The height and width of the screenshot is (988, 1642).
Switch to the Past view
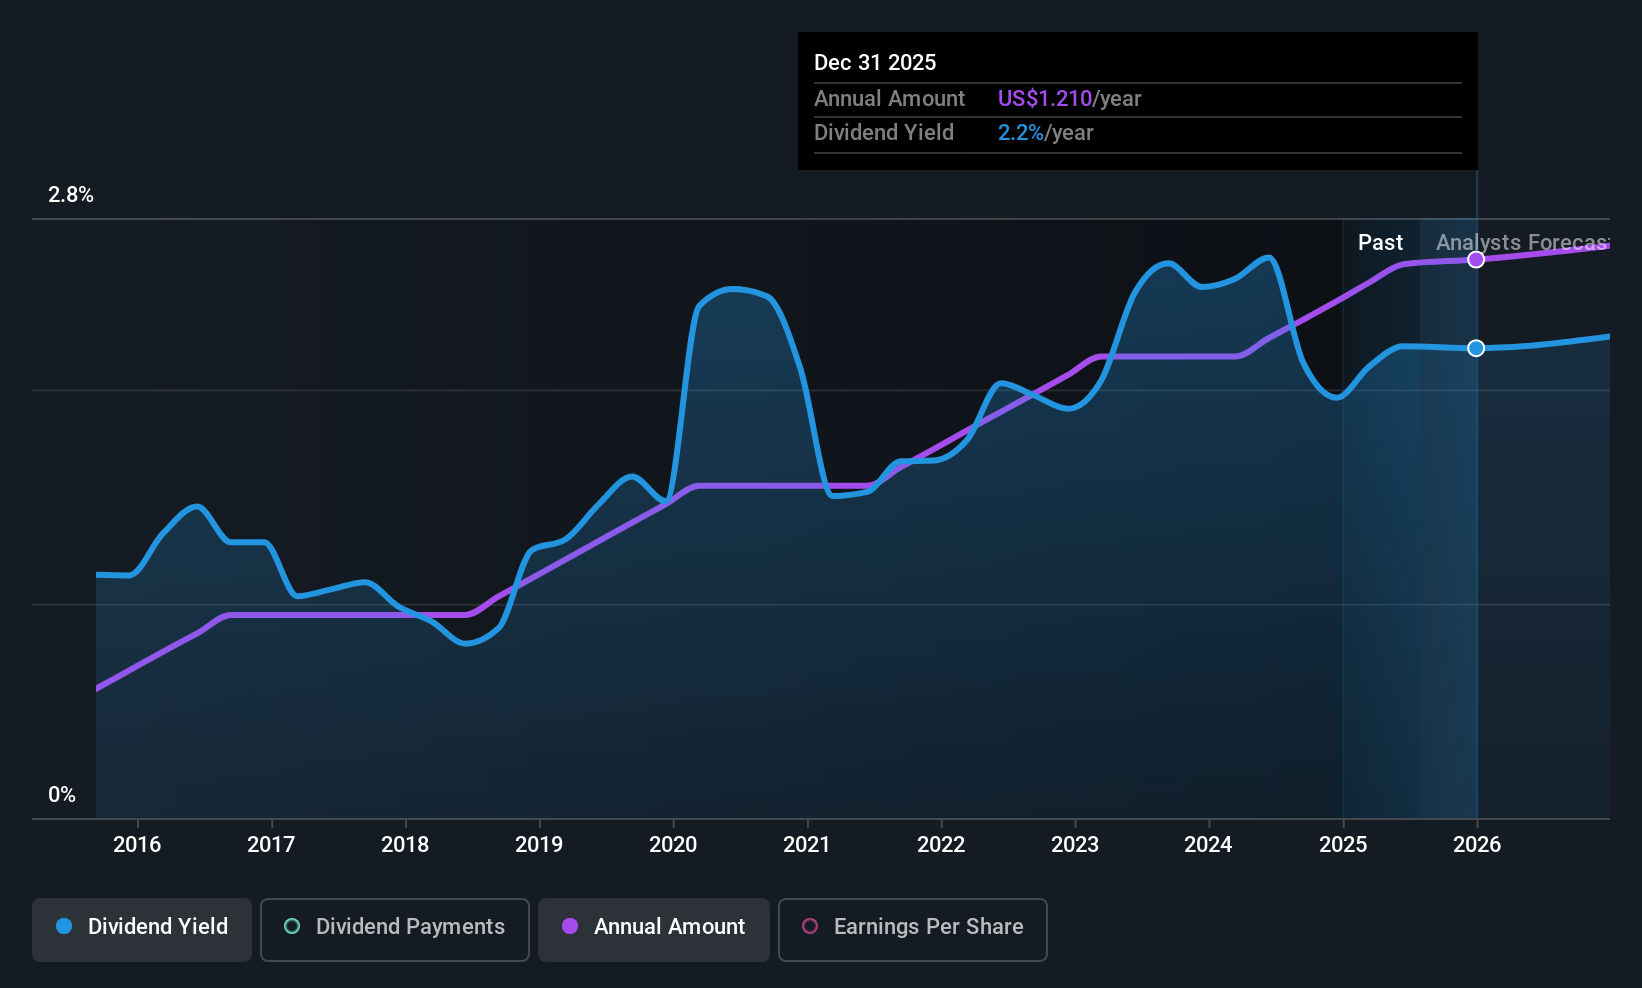click(1380, 242)
